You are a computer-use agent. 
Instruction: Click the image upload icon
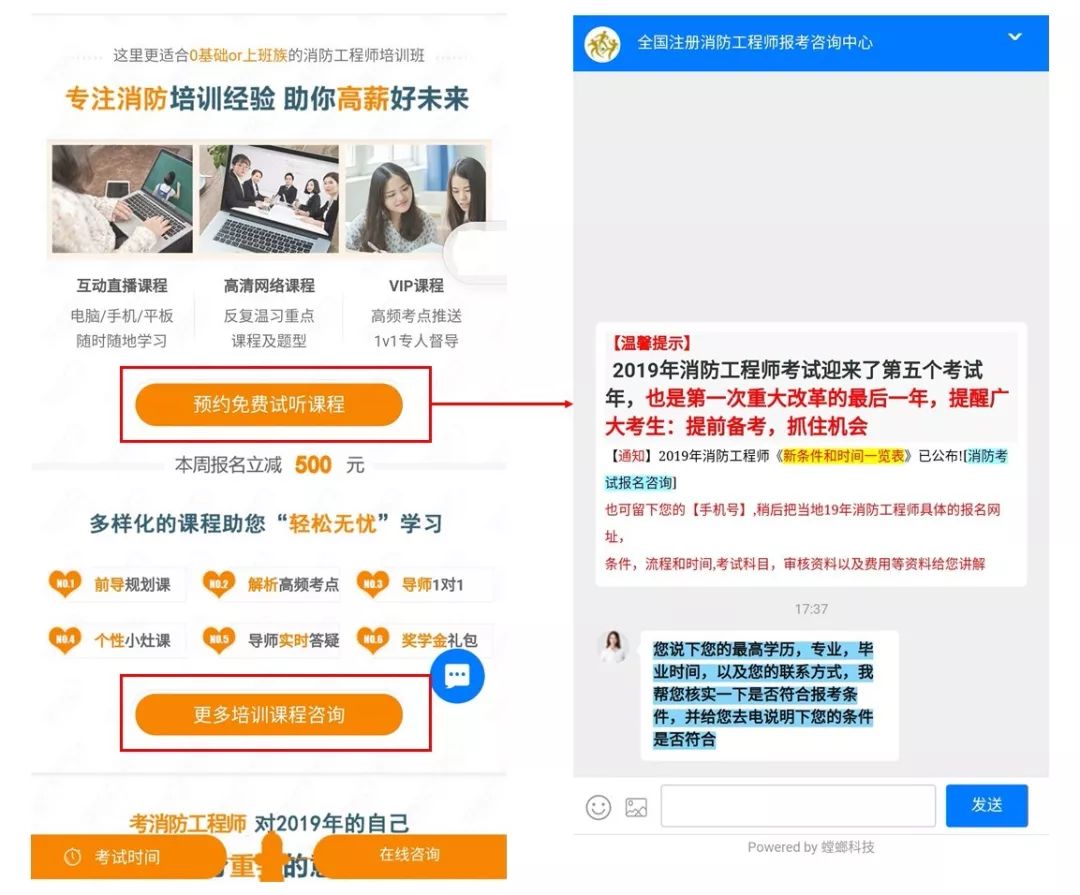pos(636,807)
